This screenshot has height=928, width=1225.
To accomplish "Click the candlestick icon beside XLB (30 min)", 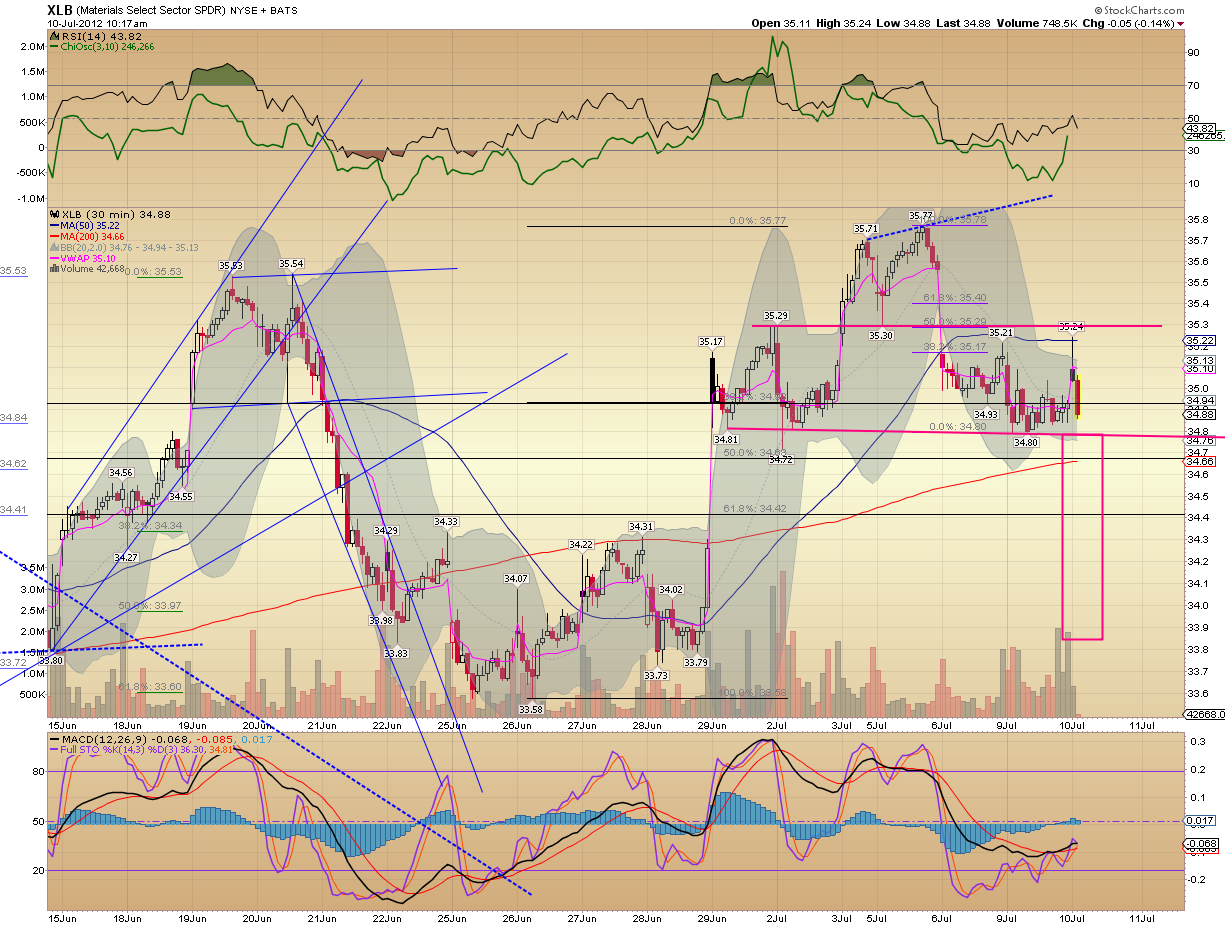I will (54, 214).
